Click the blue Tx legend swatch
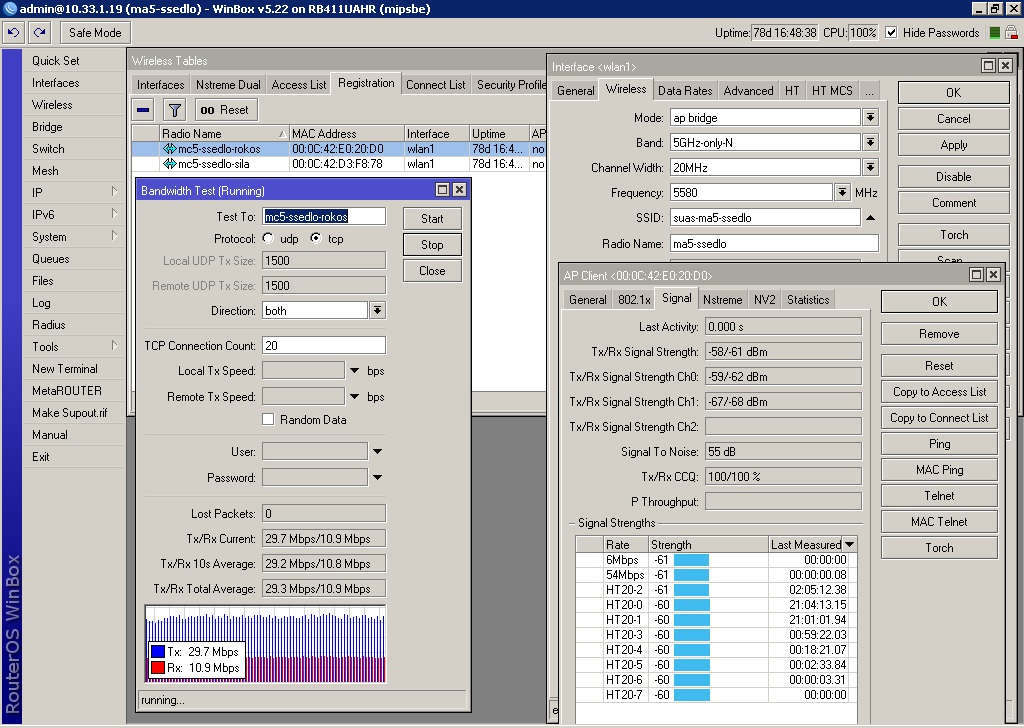This screenshot has width=1024, height=728. pyautogui.click(x=157, y=651)
